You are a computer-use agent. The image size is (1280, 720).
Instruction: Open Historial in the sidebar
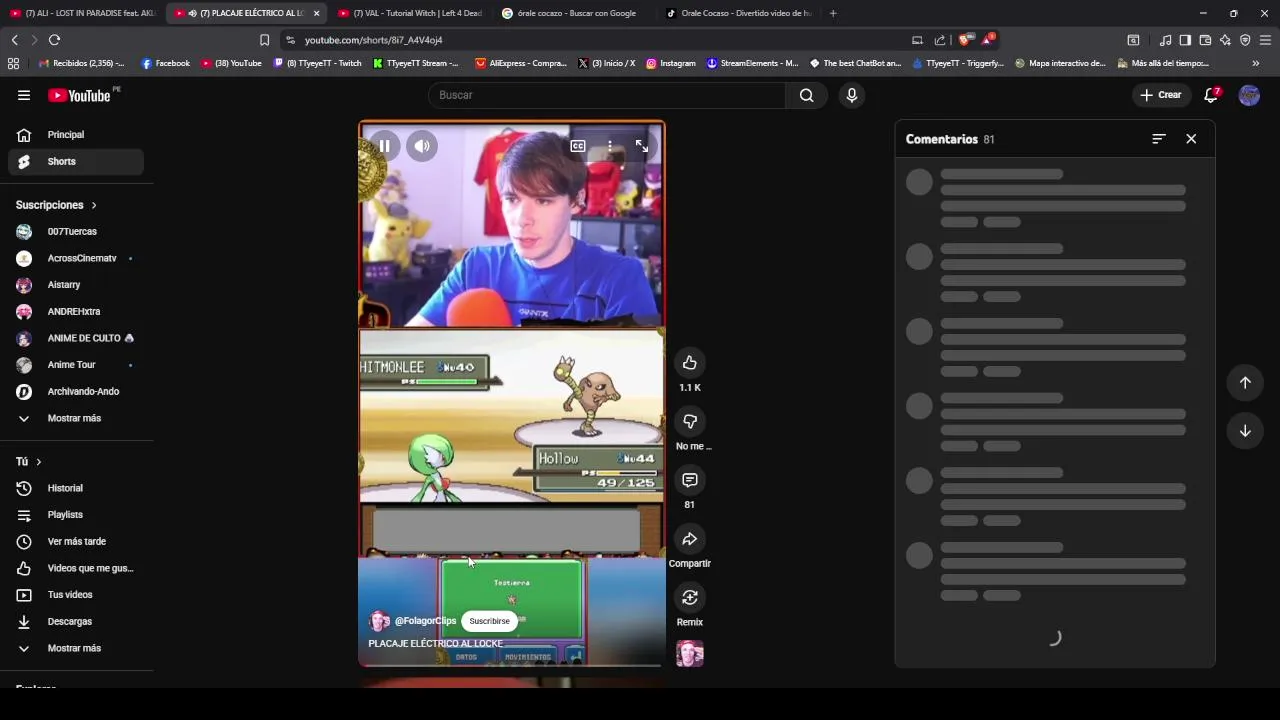click(76, 488)
